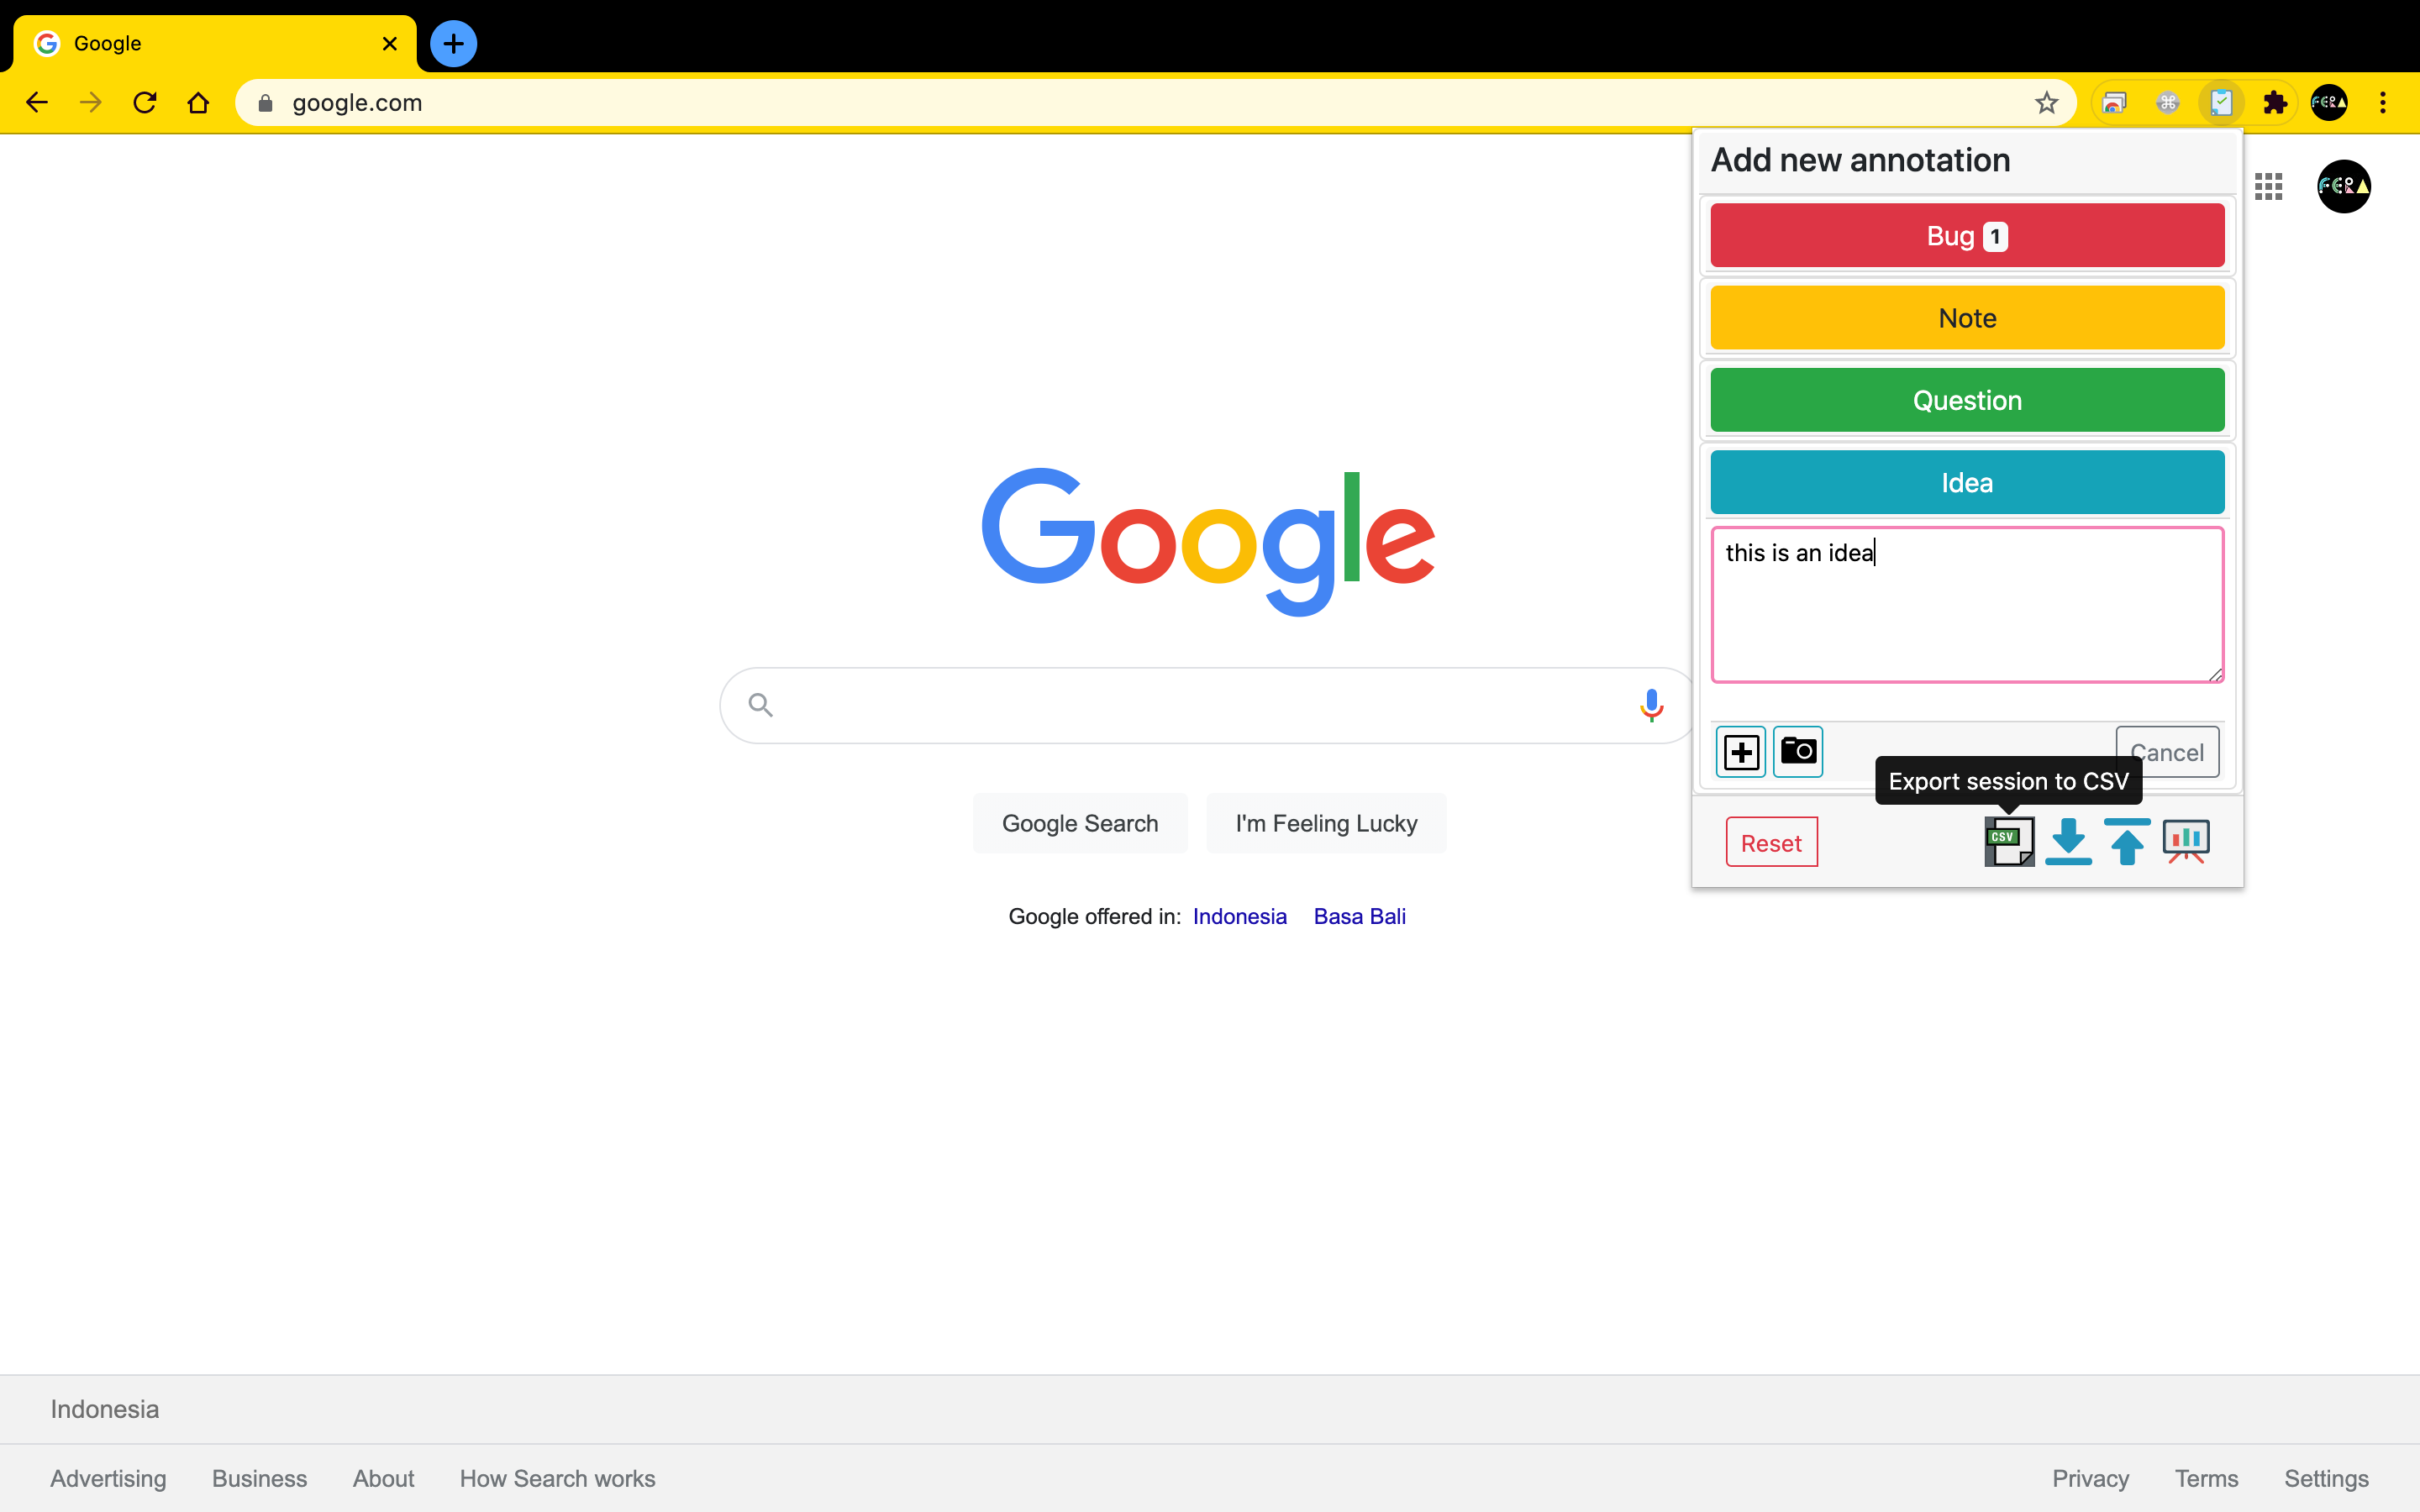Select the Google browser tab
The image size is (2420, 1512).
[200, 44]
